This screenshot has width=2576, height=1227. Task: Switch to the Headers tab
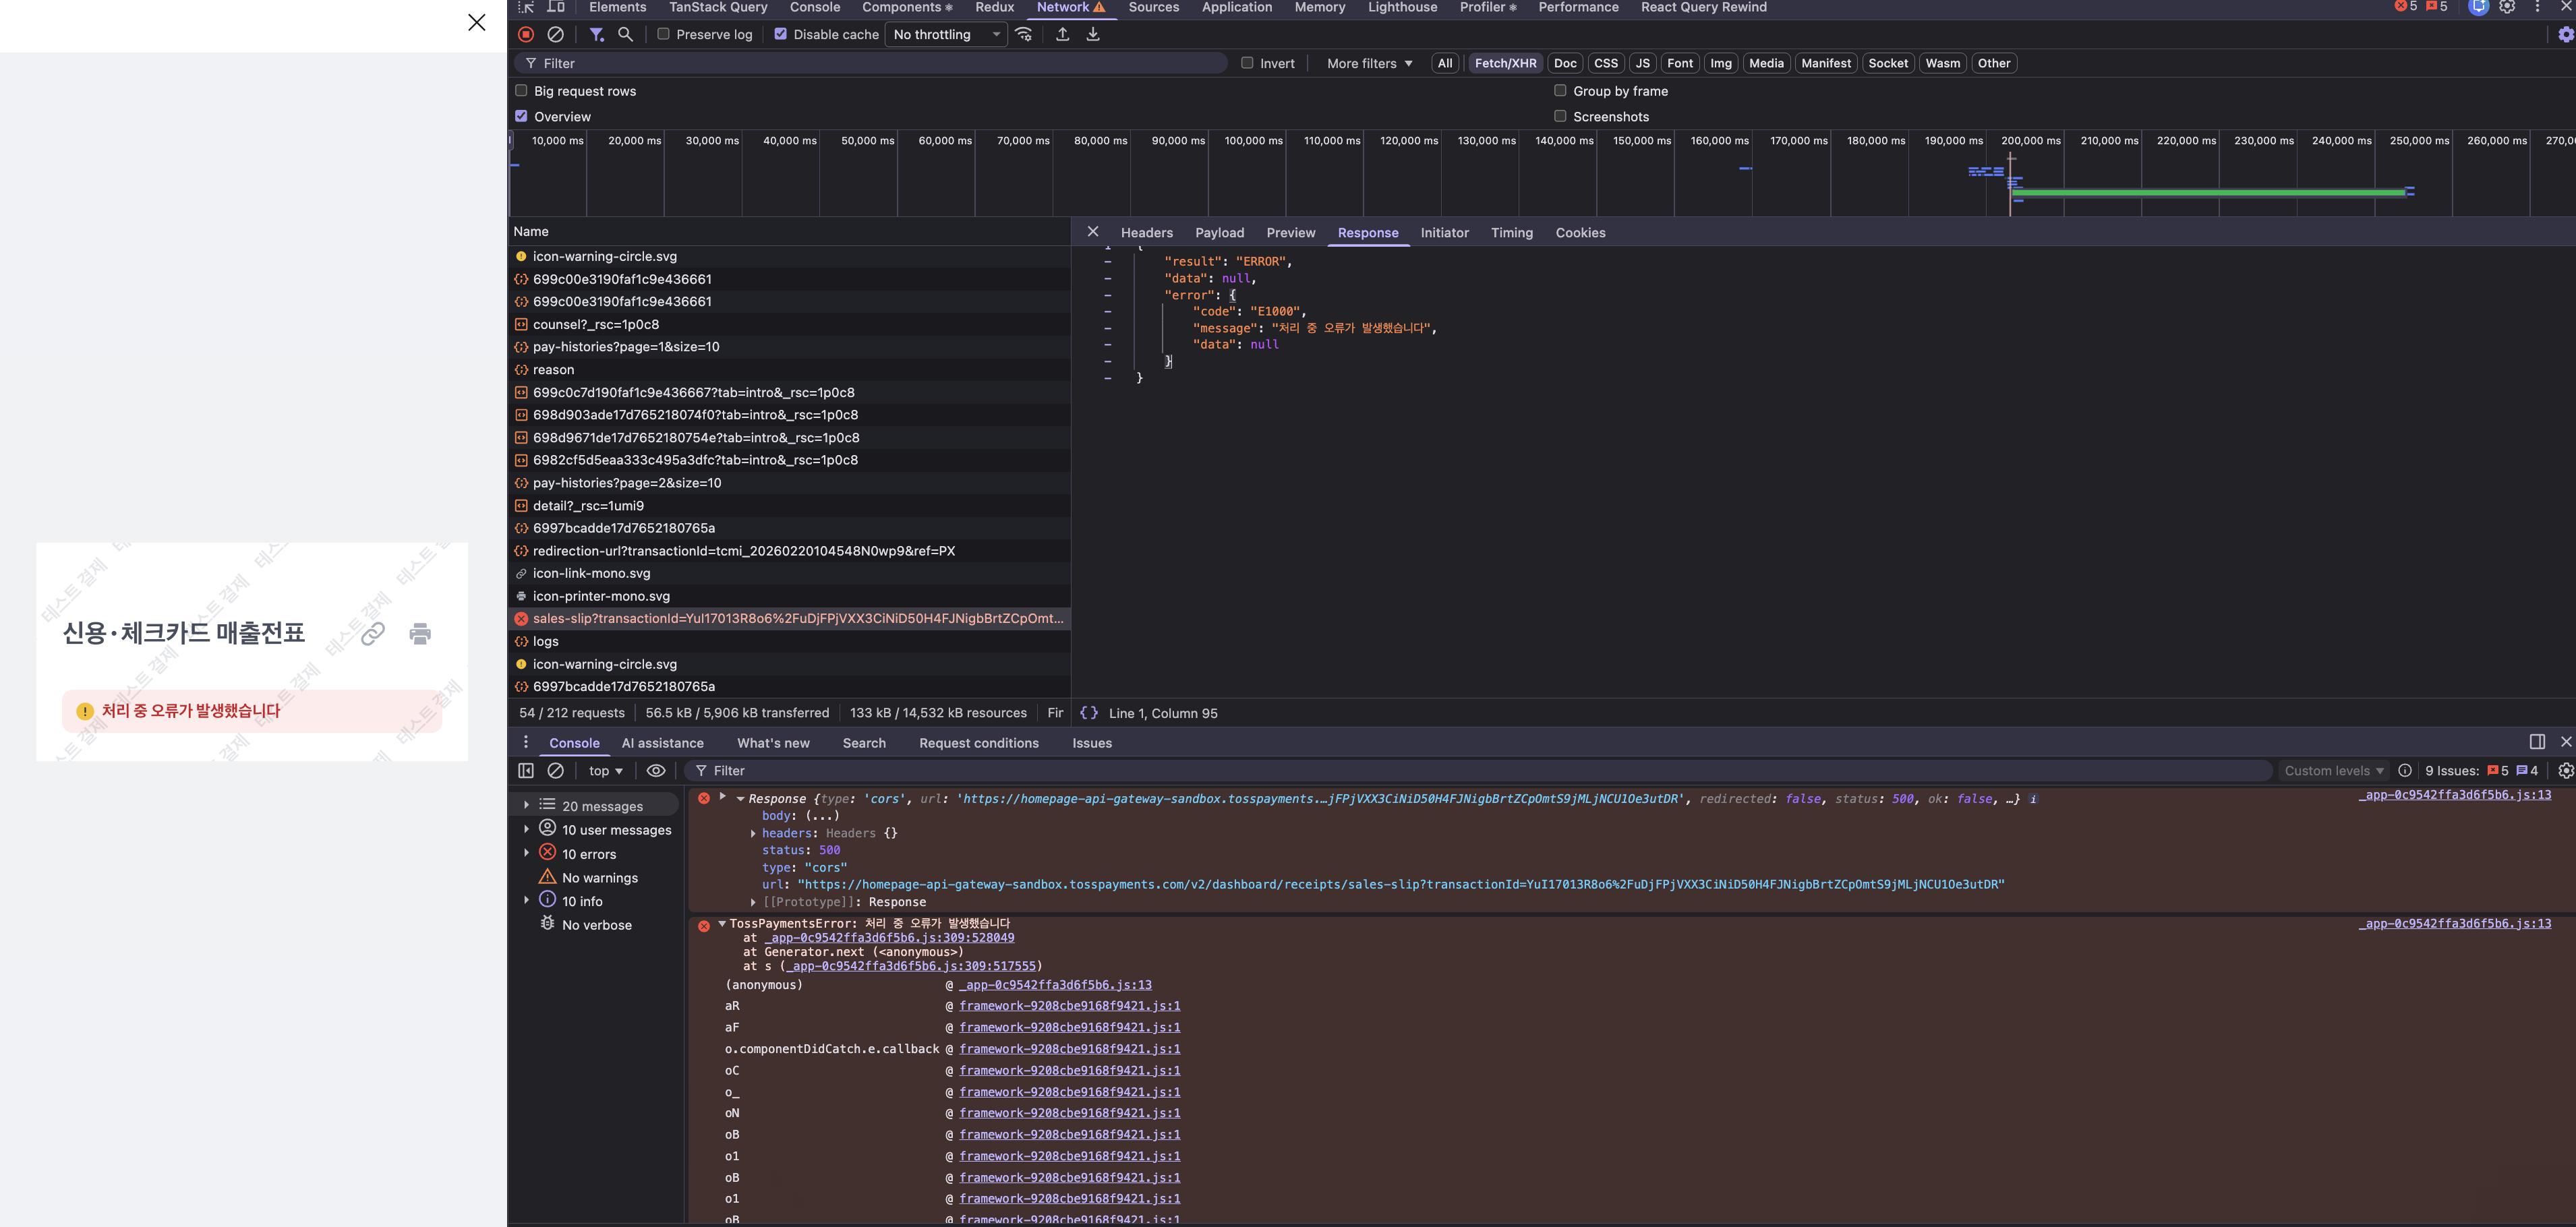pos(1146,233)
